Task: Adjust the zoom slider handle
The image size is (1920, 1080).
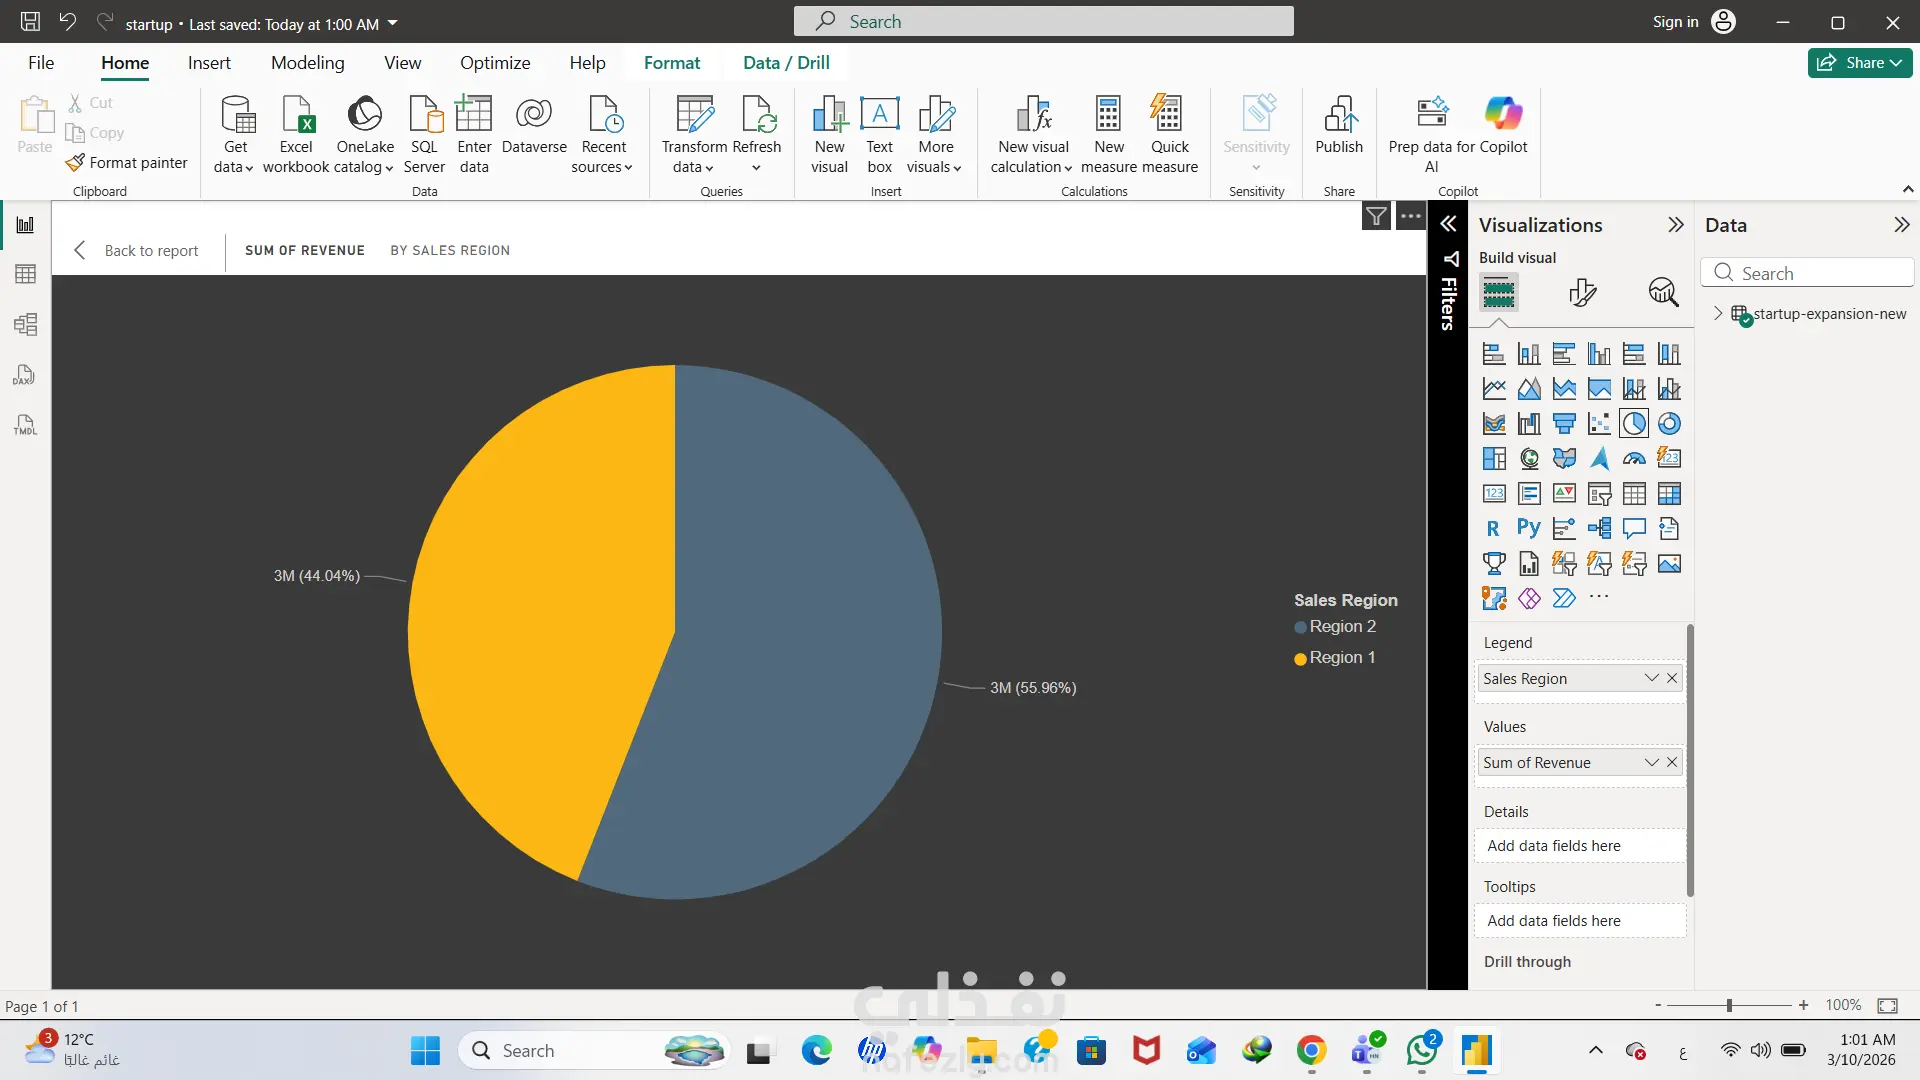Action: [x=1729, y=1005]
